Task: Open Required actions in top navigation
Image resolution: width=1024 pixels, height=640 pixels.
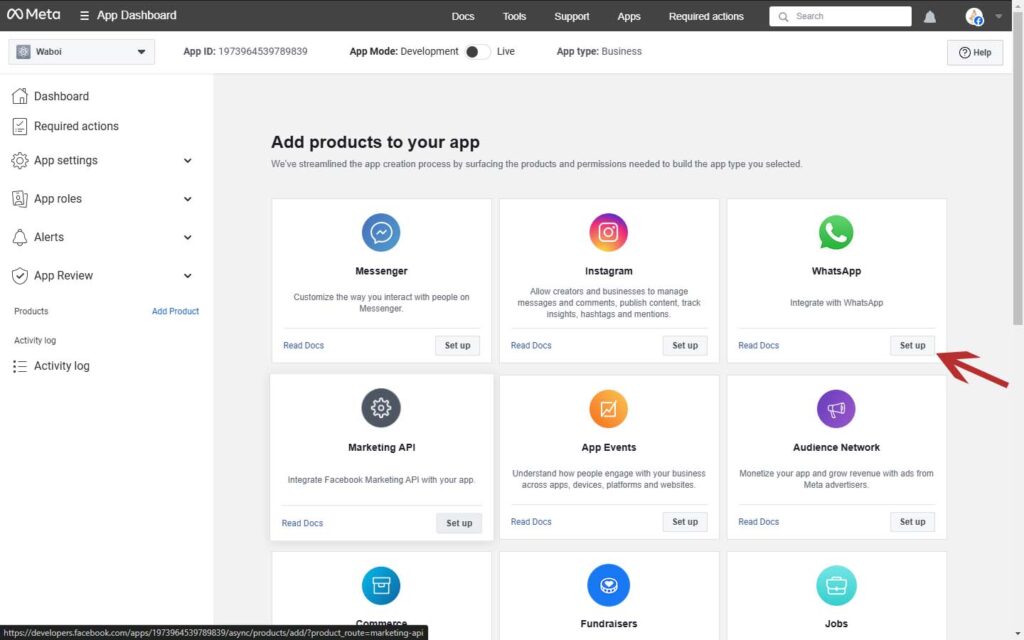Action: (x=706, y=16)
